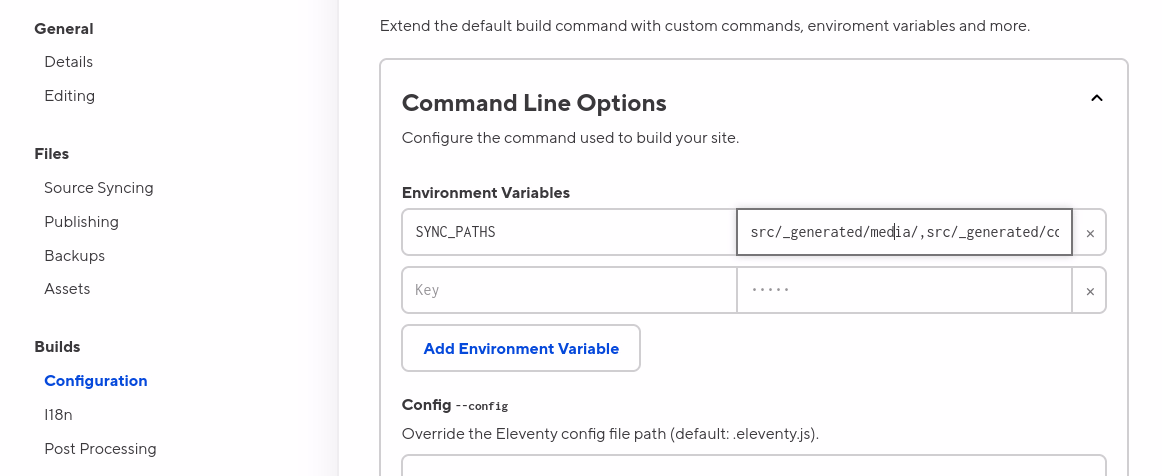
Task: Click the empty Key input field
Action: [x=568, y=290]
